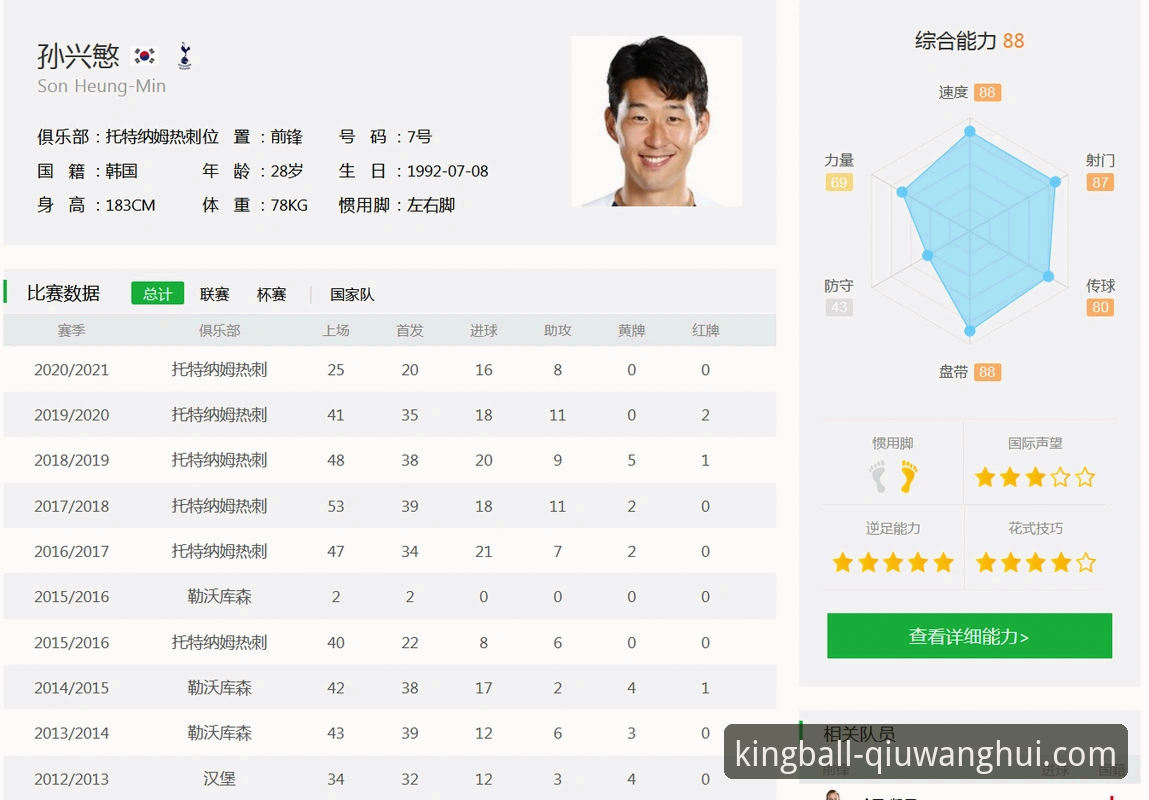Click the 俱乐部 column header
Viewport: 1149px width, 800px height.
point(219,330)
